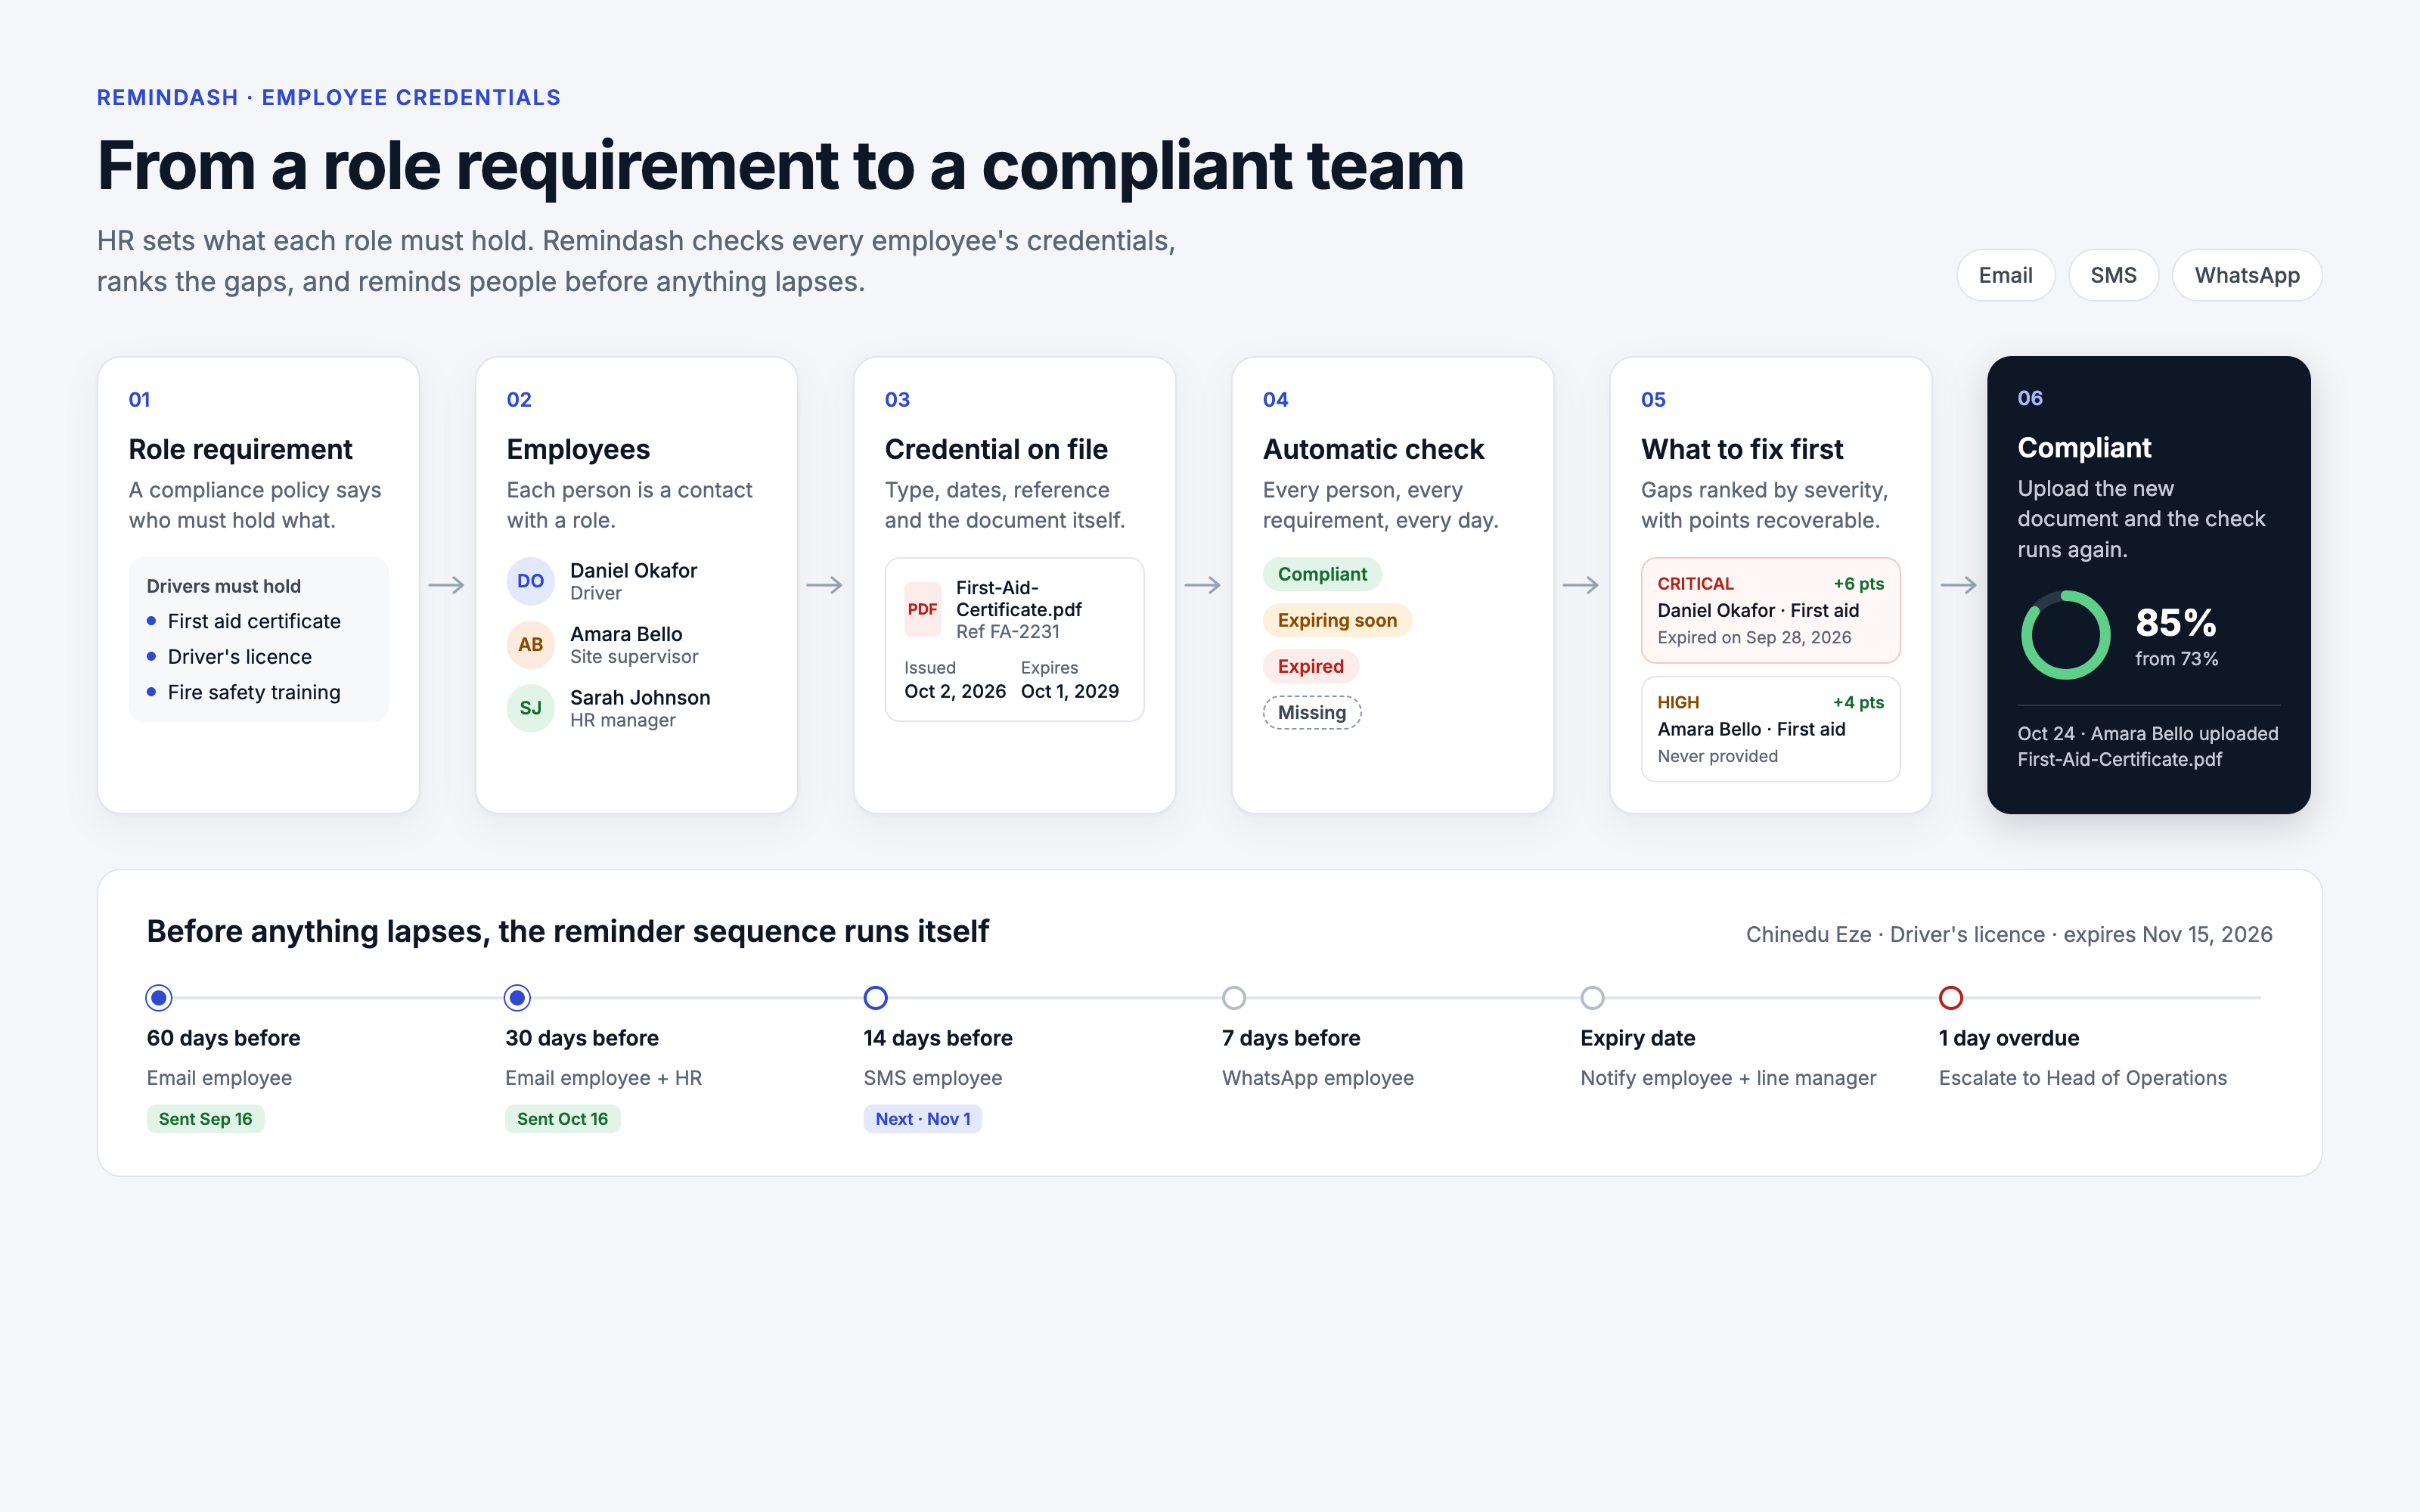
Task: Click the Chinedu Eze driver's licence caption
Action: tap(2009, 934)
